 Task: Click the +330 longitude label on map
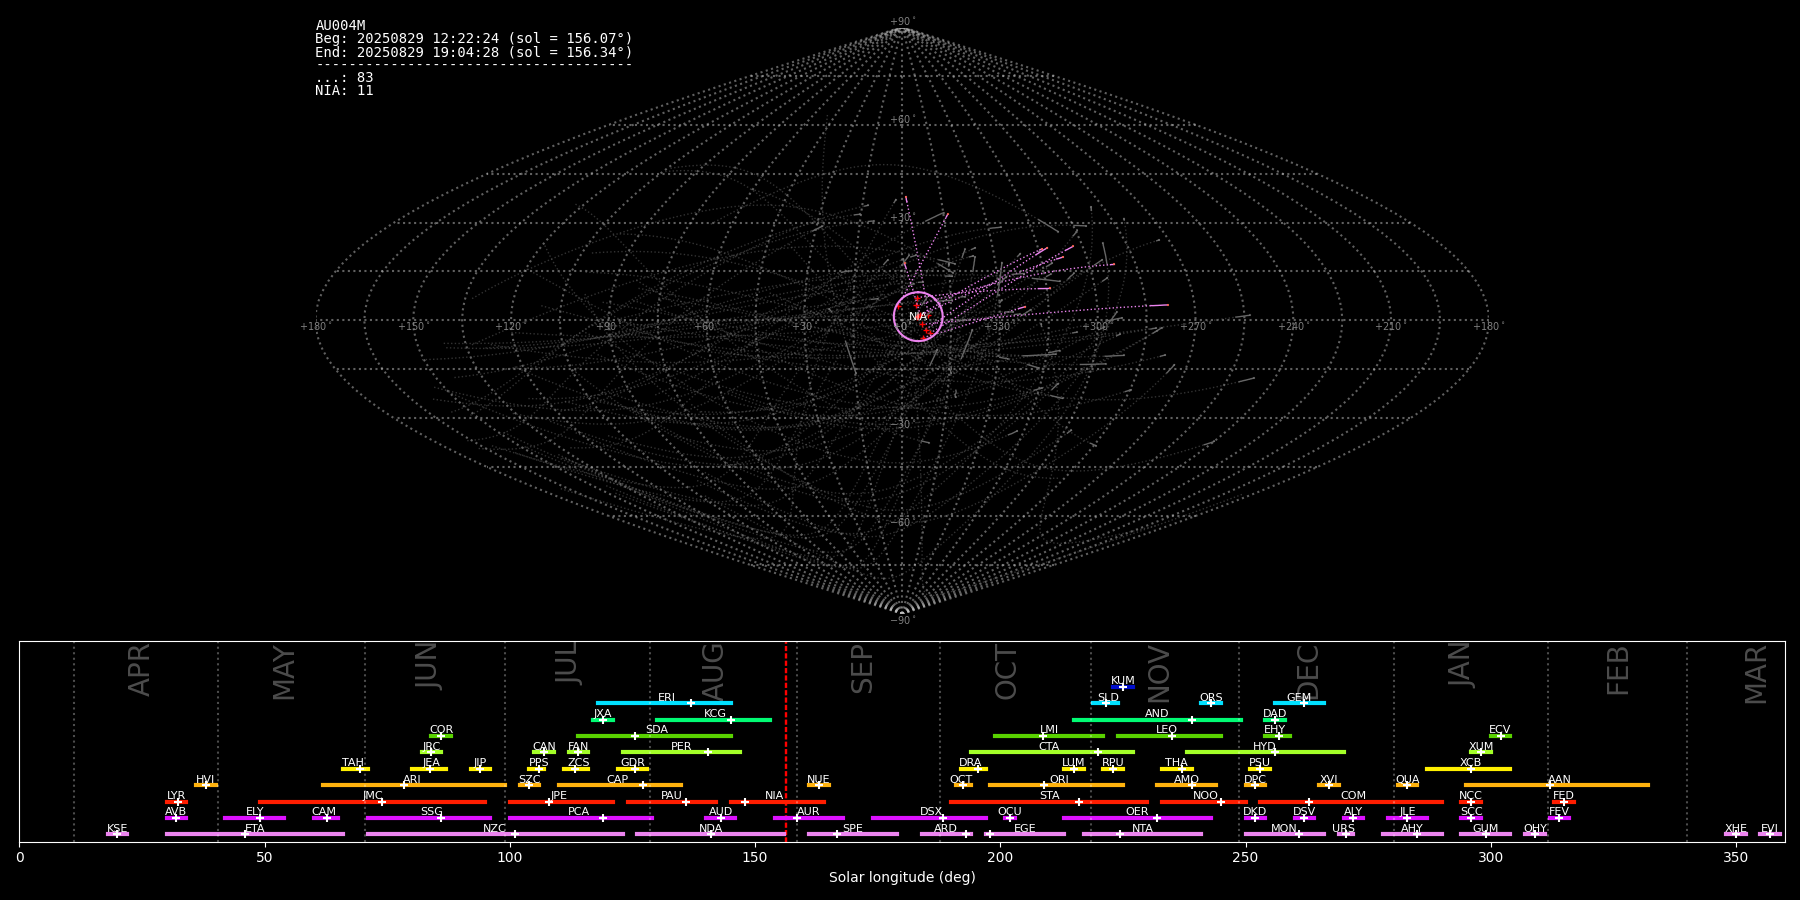[x=997, y=327]
